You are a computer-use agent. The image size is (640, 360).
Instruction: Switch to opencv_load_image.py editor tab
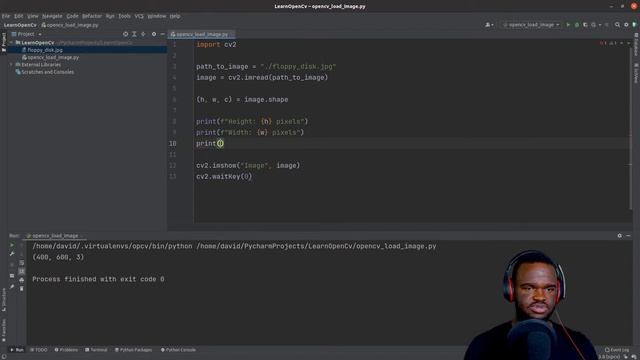point(202,34)
